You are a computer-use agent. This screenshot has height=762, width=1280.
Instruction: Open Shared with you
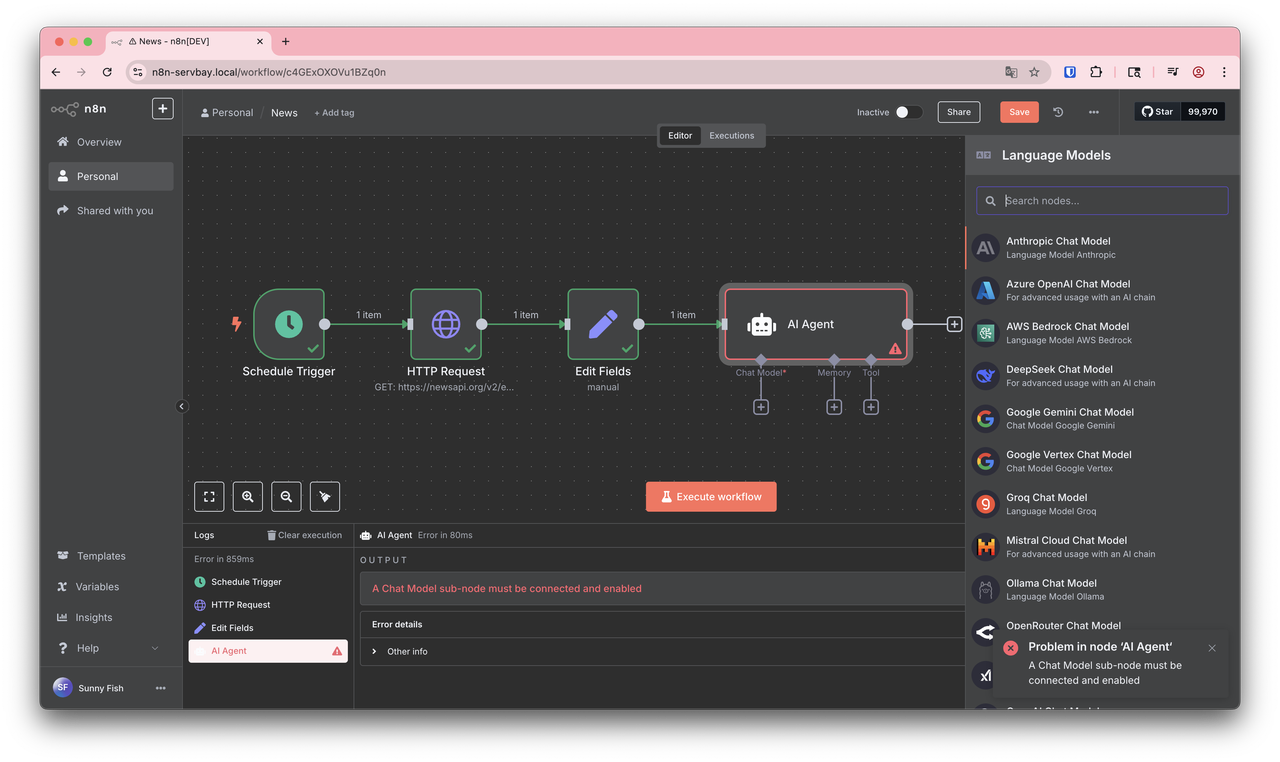point(111,211)
